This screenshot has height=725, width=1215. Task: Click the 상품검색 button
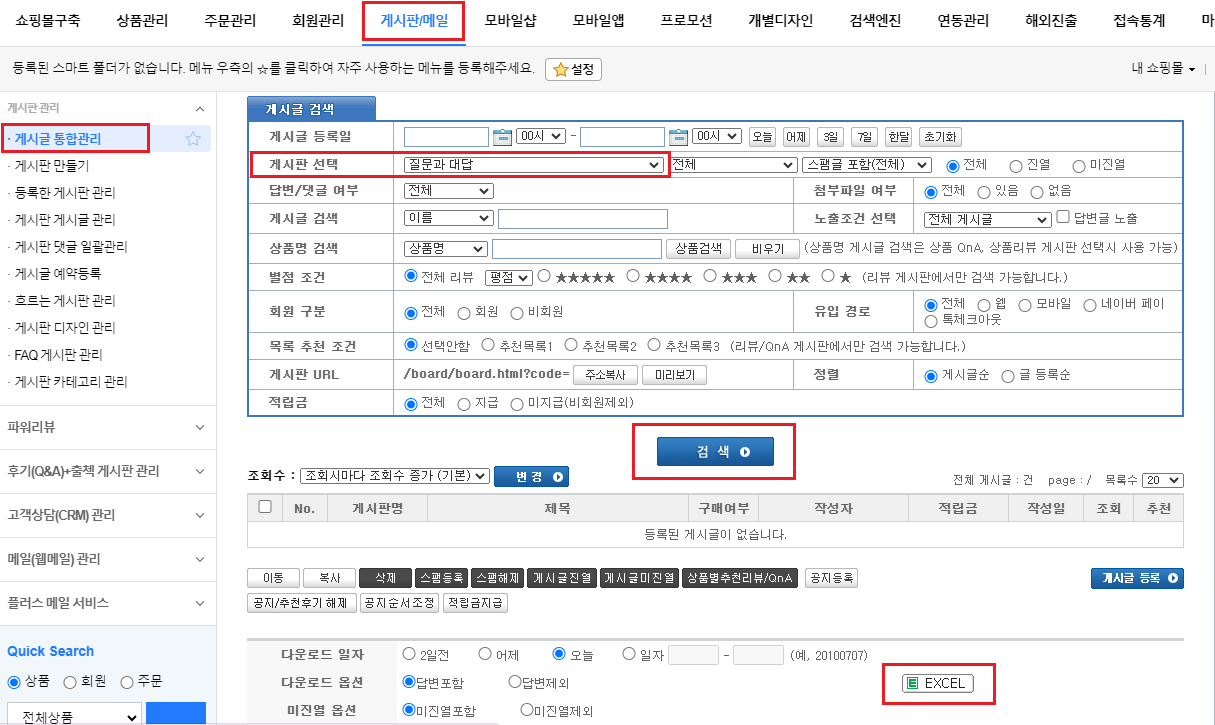click(x=698, y=248)
